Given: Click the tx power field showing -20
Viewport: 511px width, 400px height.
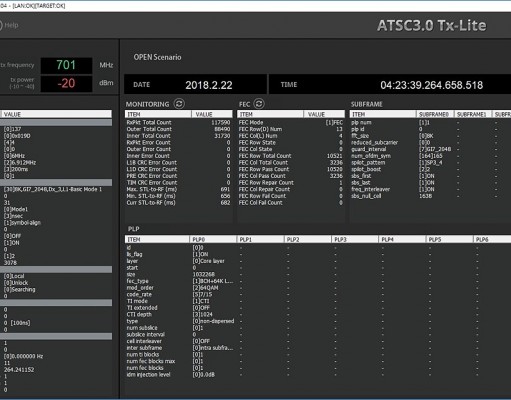Looking at the screenshot, I should [x=66, y=83].
